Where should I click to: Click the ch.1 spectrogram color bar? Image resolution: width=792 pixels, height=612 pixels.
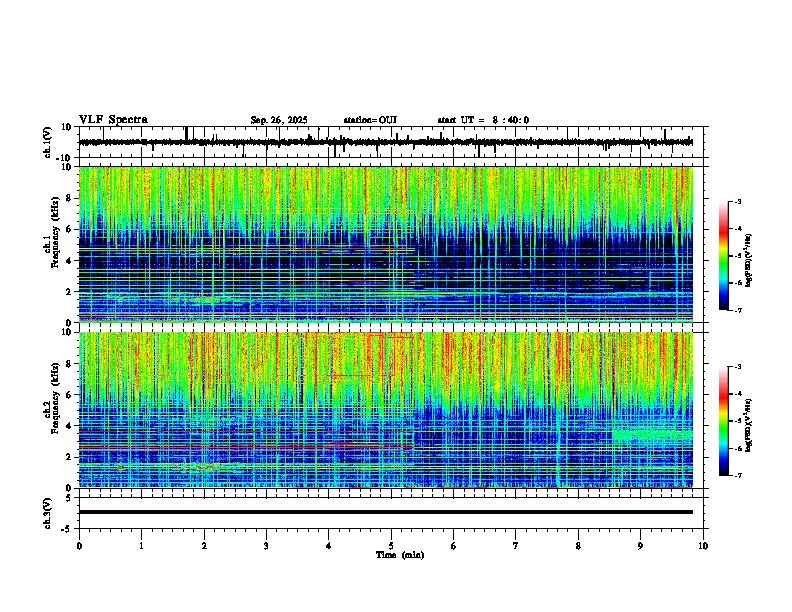724,256
